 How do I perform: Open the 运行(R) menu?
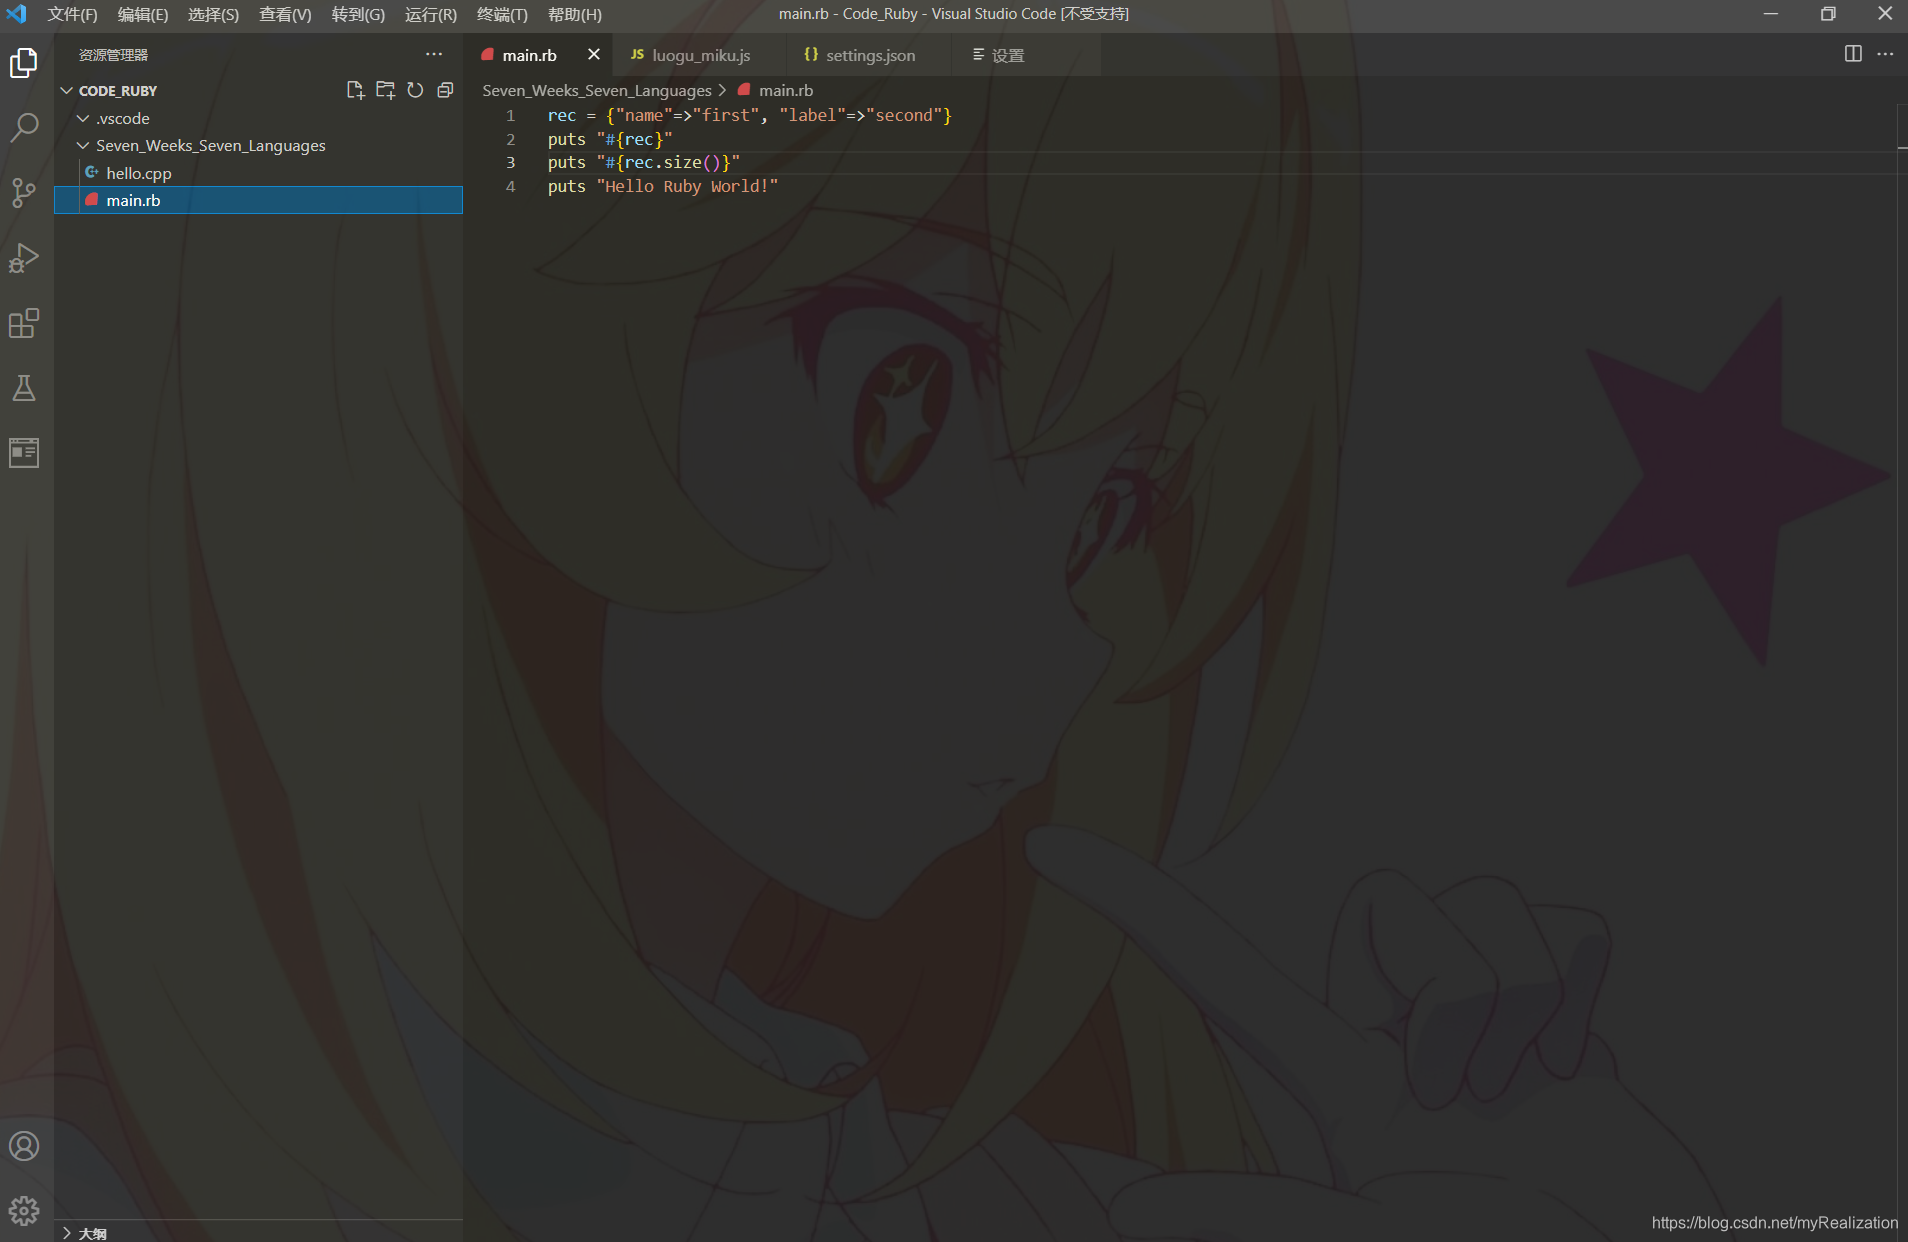[431, 14]
